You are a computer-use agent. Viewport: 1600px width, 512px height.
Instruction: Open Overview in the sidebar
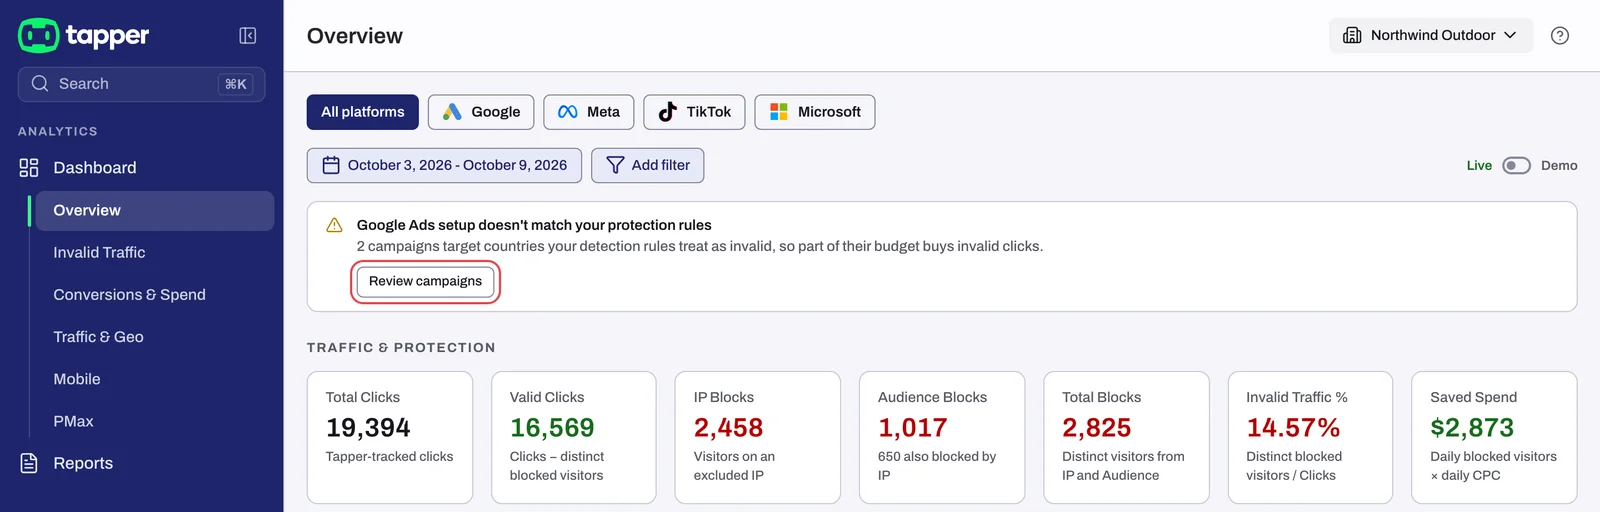(155, 211)
